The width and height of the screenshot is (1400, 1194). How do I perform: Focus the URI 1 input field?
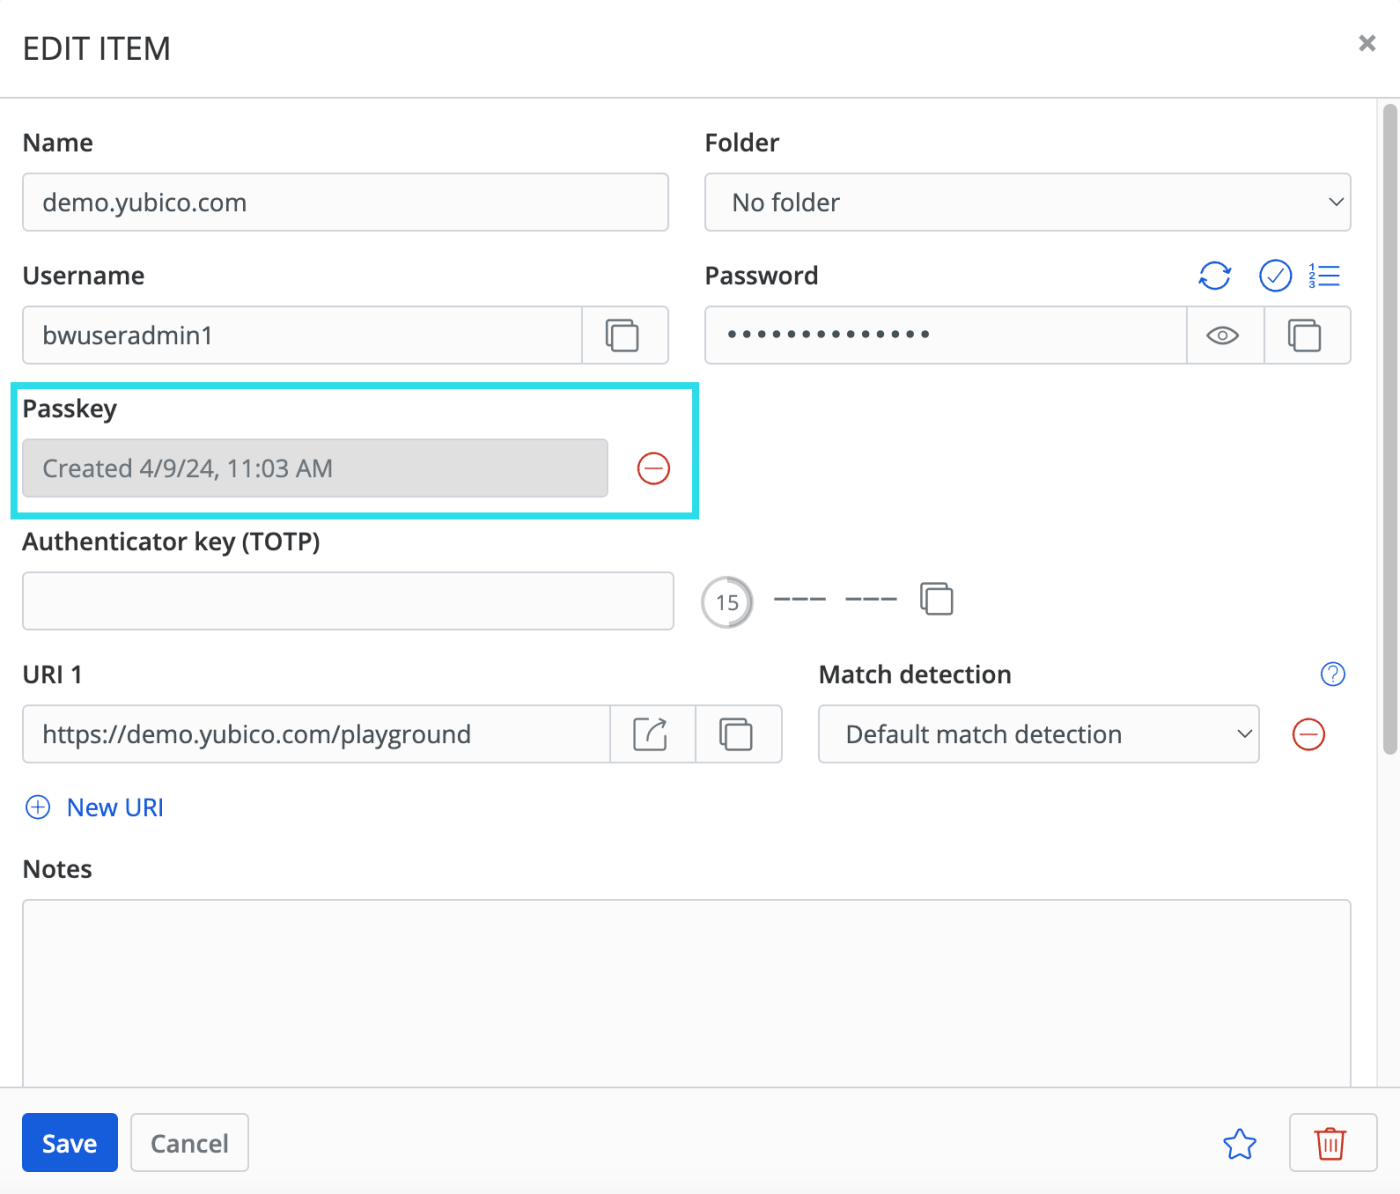317,735
